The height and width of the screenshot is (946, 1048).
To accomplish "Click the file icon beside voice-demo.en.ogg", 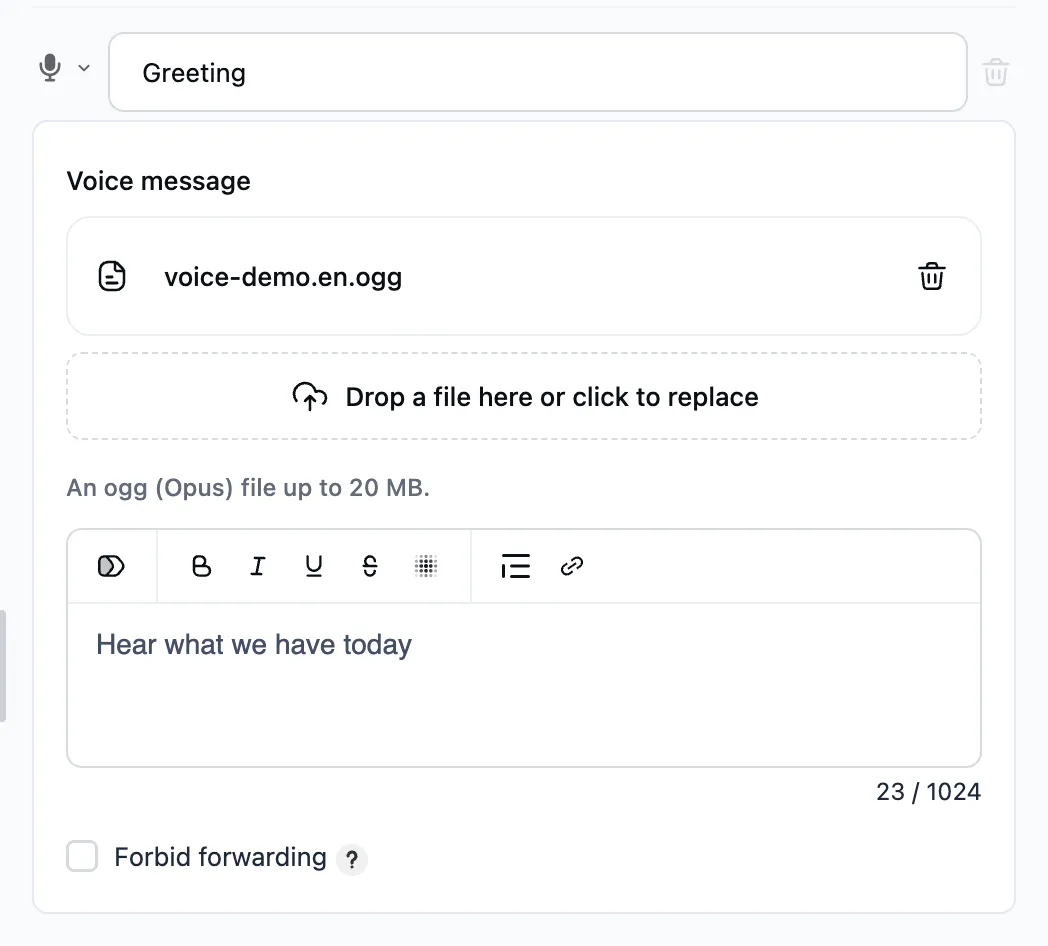I will (x=112, y=276).
